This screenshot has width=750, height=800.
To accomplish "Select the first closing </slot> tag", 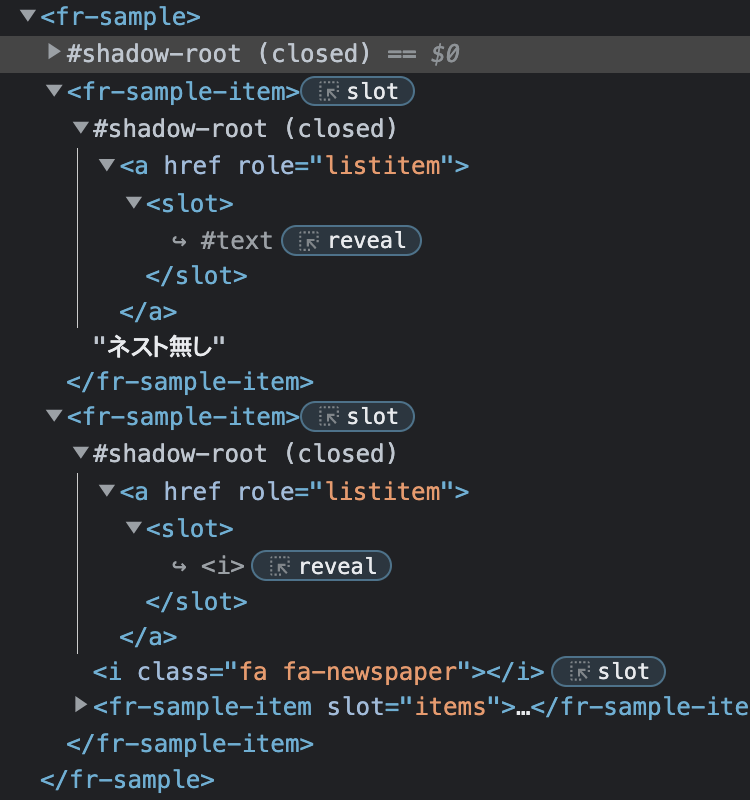I will click(196, 276).
